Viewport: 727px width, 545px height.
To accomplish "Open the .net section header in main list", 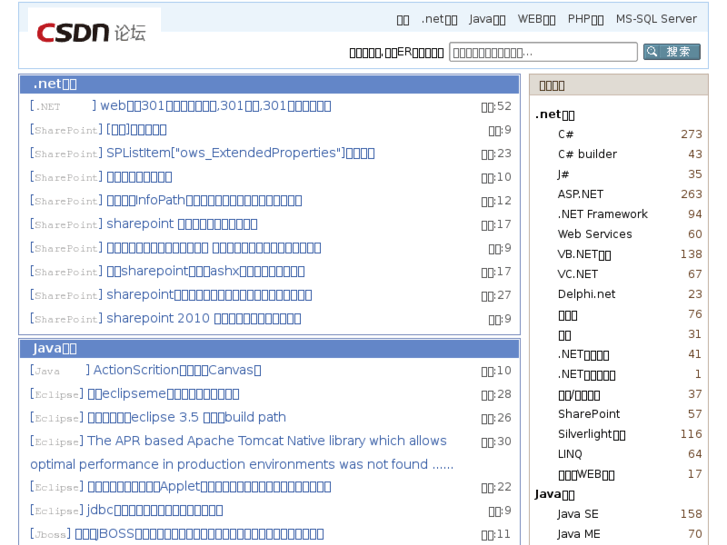I will click(x=55, y=84).
